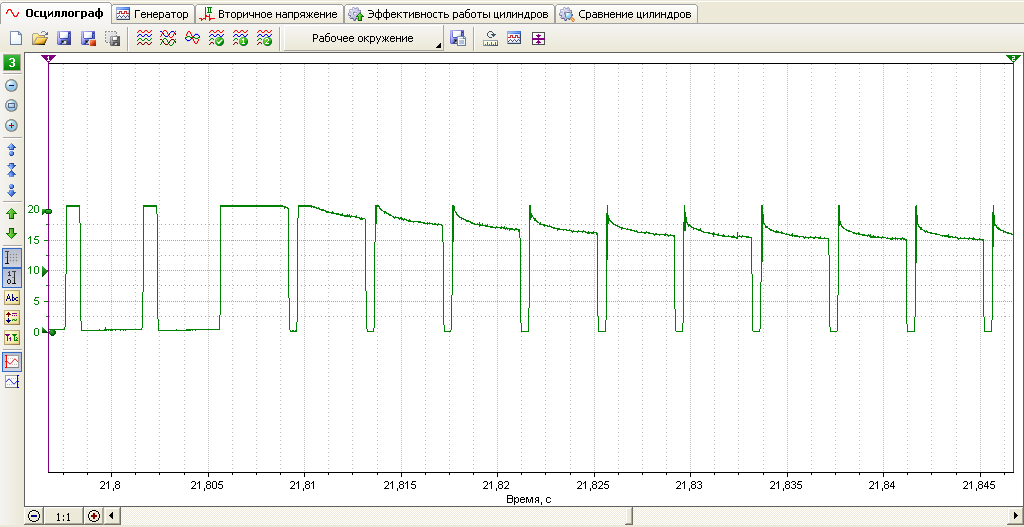The image size is (1024, 527).
Task: Click the floppy disk icon with red square
Action: click(88, 39)
